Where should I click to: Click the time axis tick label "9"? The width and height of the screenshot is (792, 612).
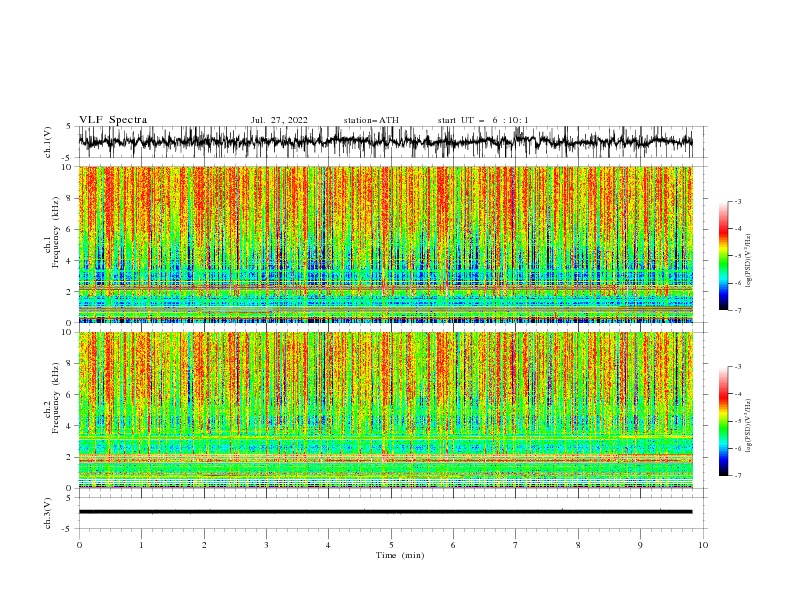pos(640,545)
